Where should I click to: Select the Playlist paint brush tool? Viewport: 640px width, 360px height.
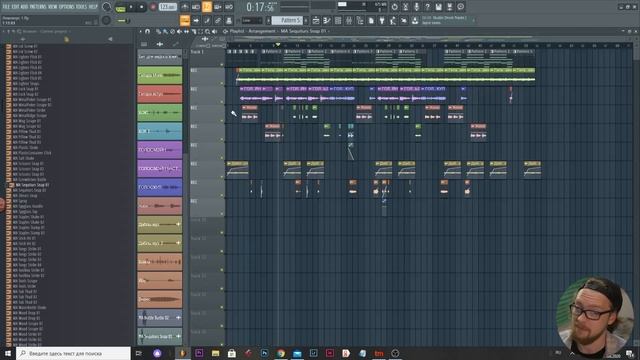coord(165,31)
